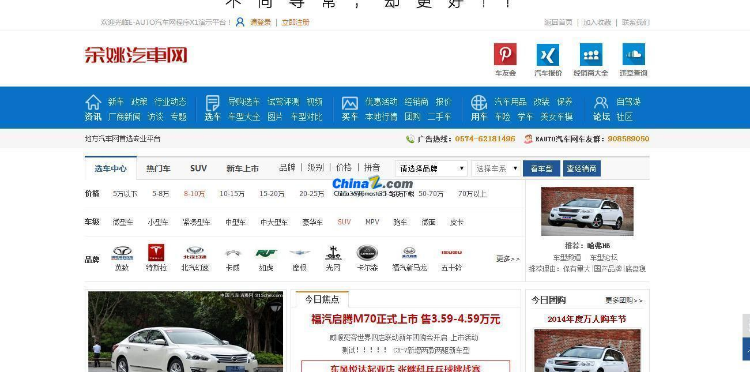Select the Tesla brand logo
750x372 pixels.
point(156,252)
